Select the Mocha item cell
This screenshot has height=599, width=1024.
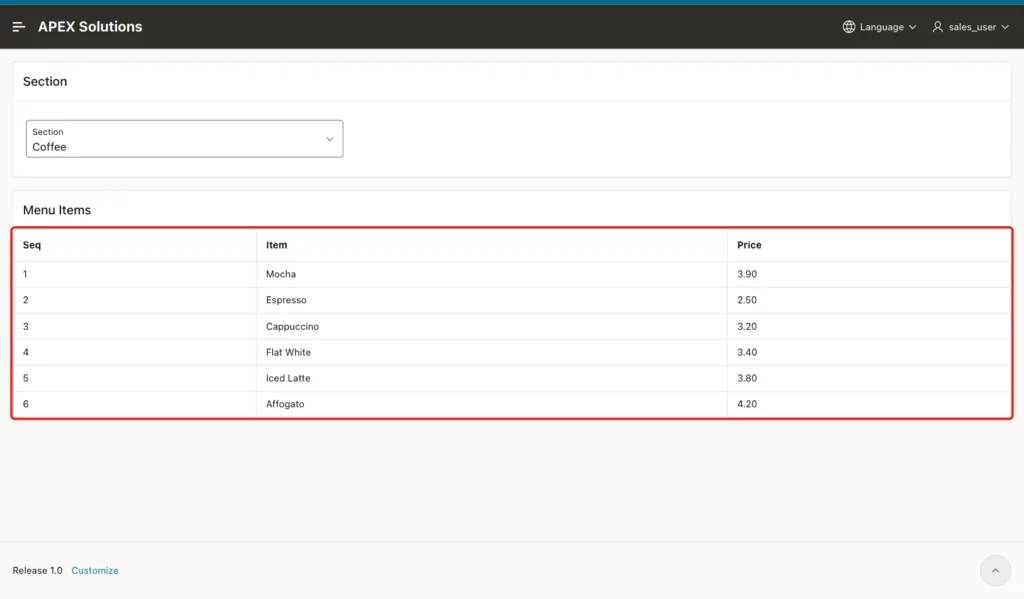(x=492, y=274)
